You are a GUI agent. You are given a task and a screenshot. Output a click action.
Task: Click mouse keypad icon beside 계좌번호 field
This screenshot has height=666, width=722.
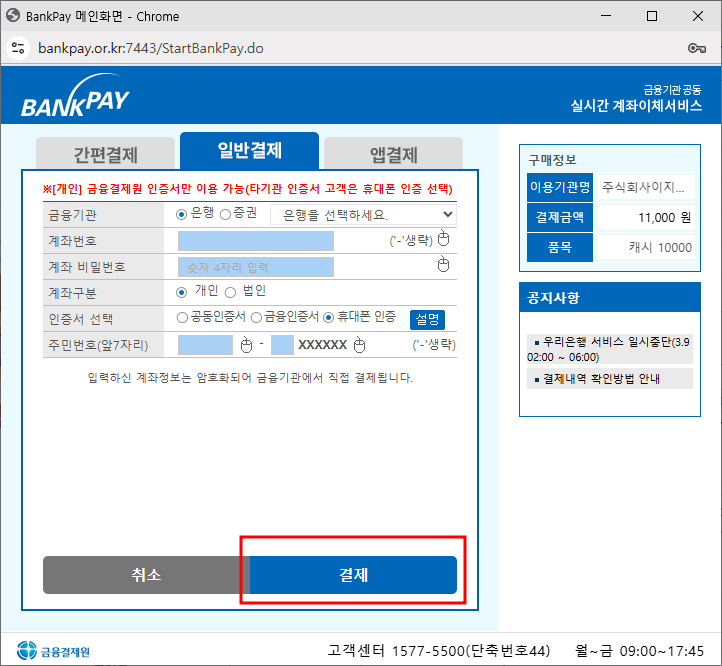444,240
